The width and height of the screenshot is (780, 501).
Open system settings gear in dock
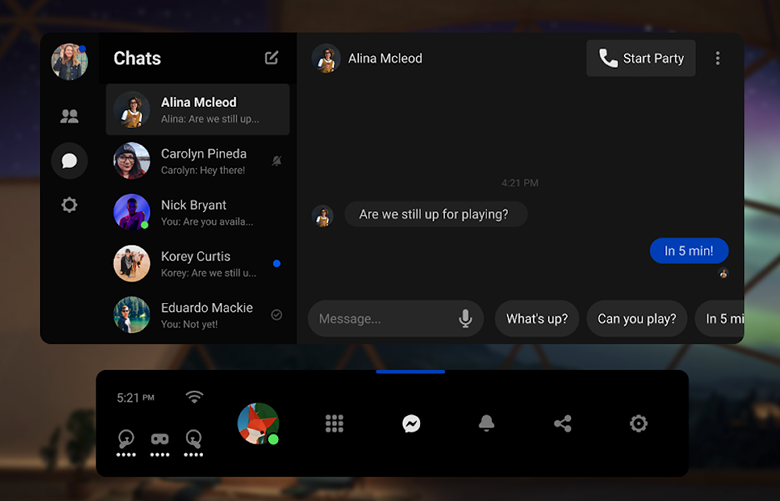click(x=639, y=424)
